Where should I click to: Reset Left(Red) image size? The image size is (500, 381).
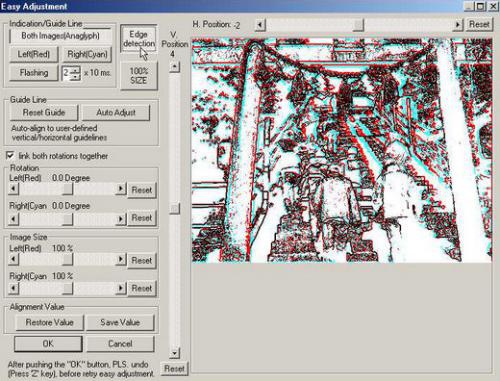[x=142, y=260]
